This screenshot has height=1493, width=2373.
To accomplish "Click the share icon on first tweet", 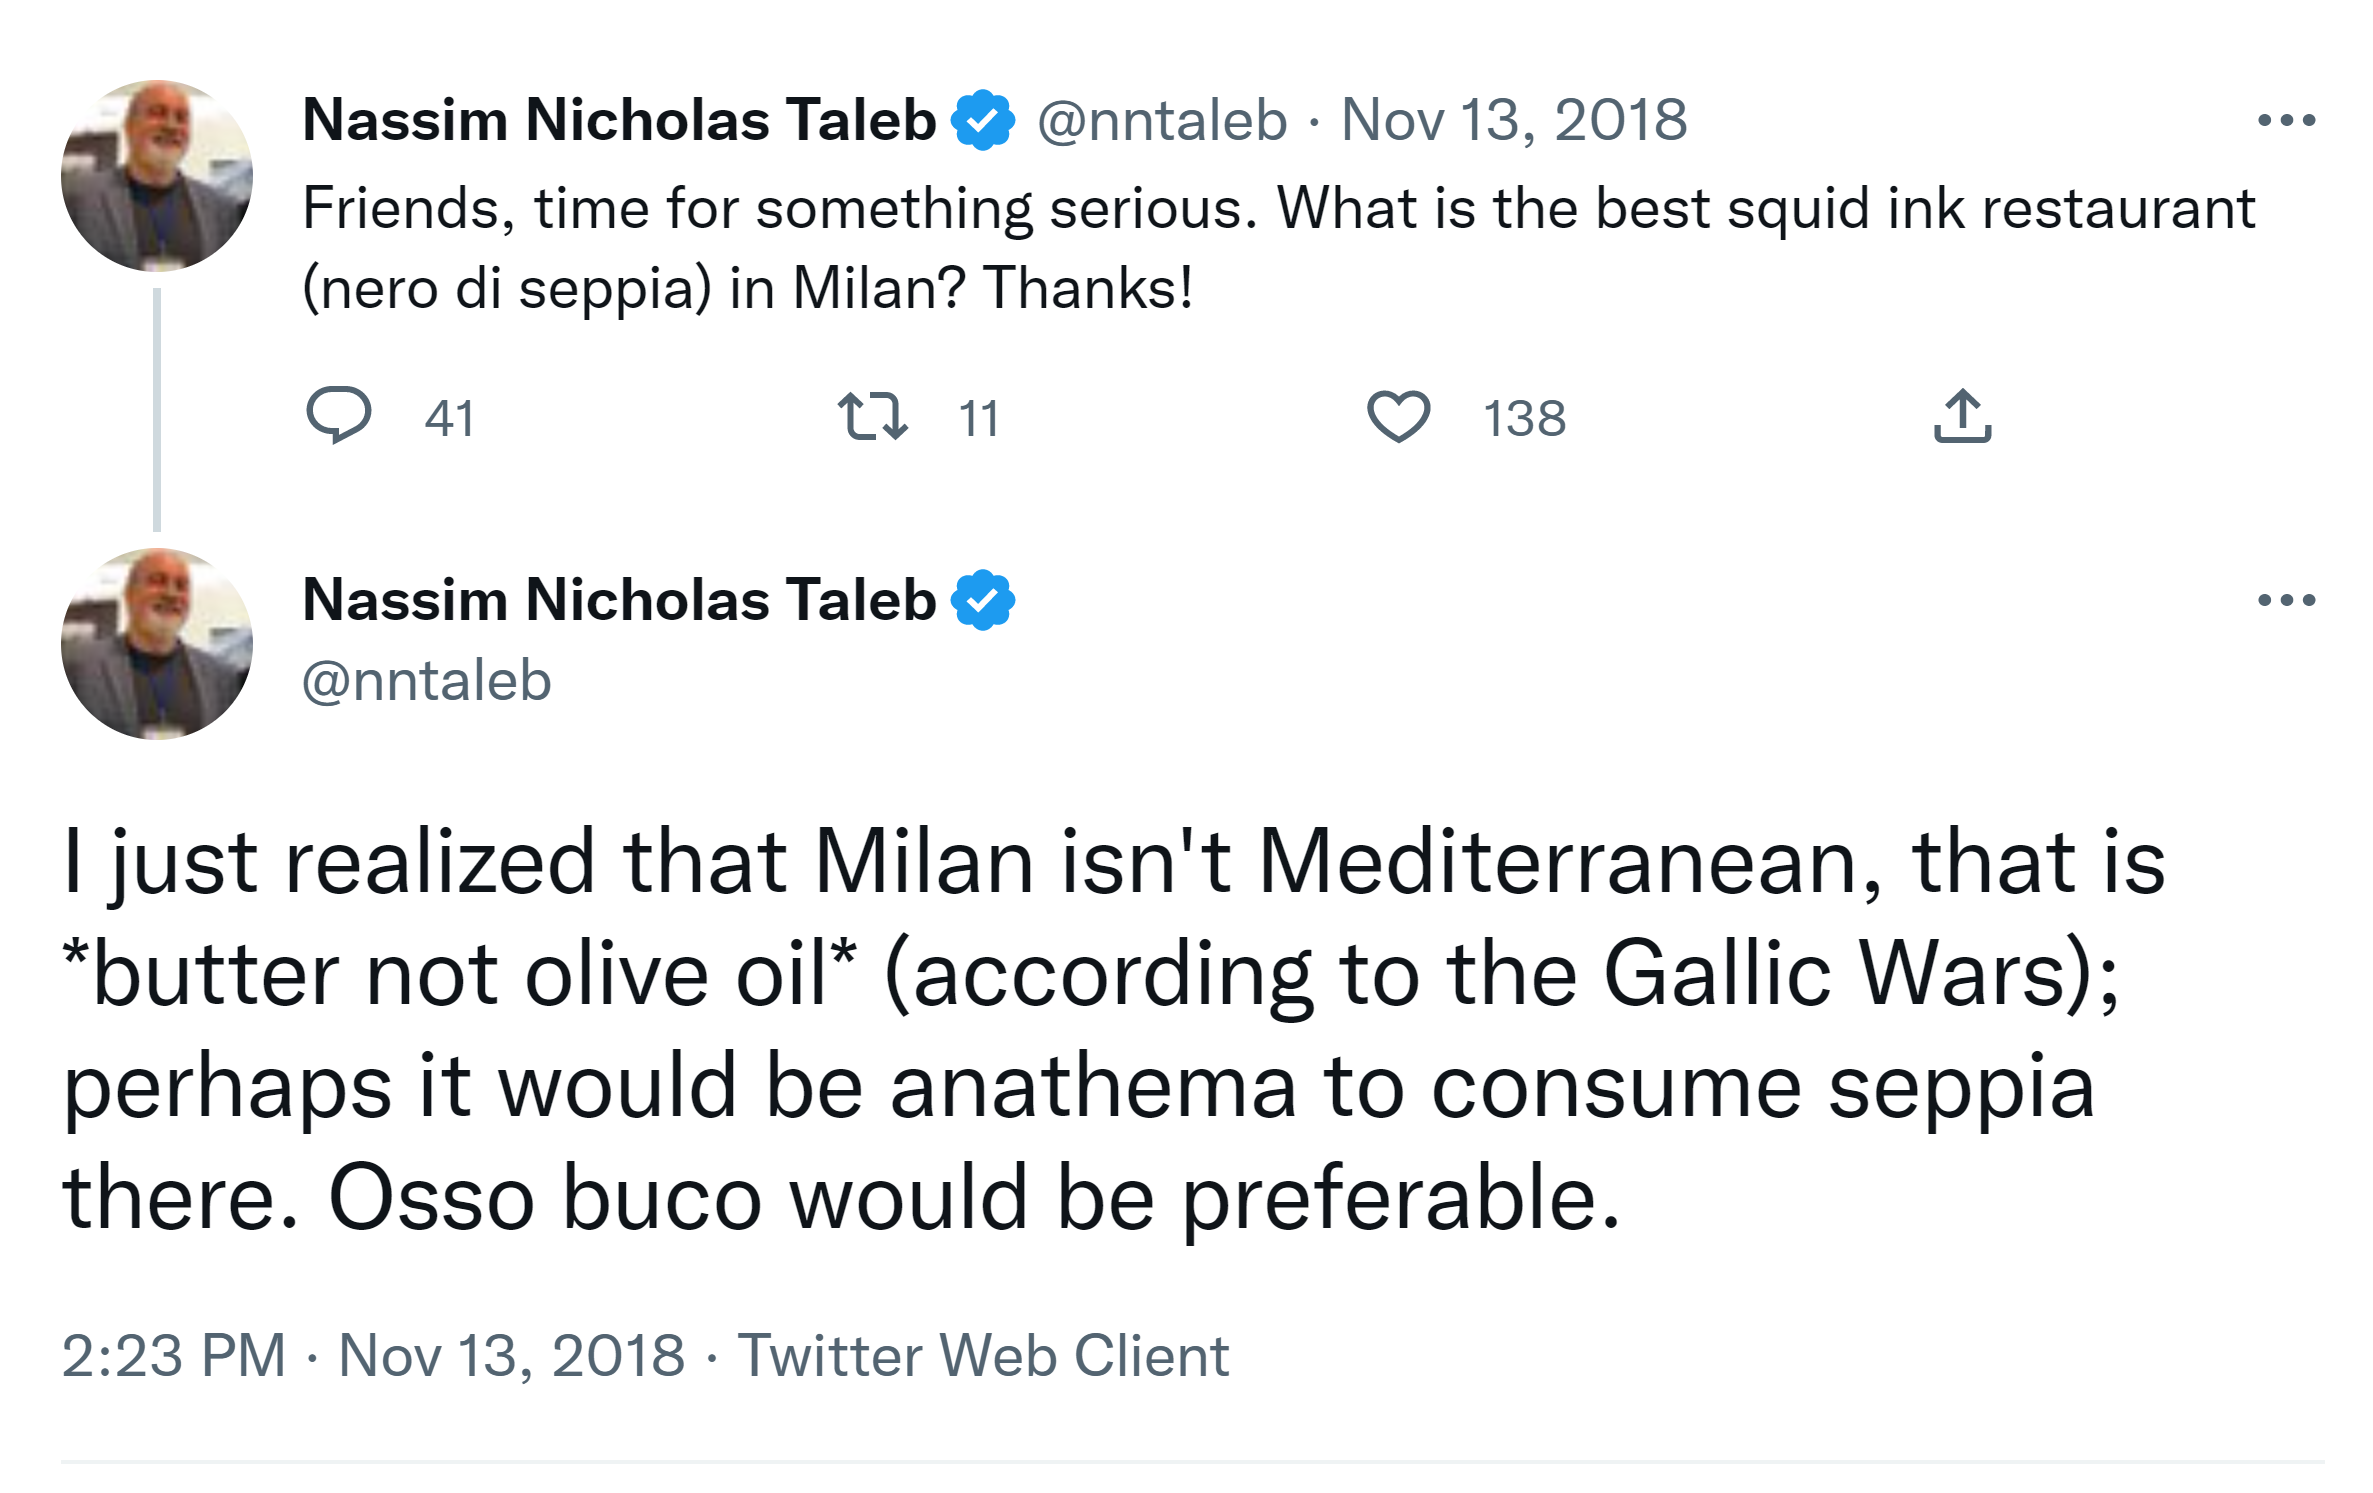I will point(1962,416).
